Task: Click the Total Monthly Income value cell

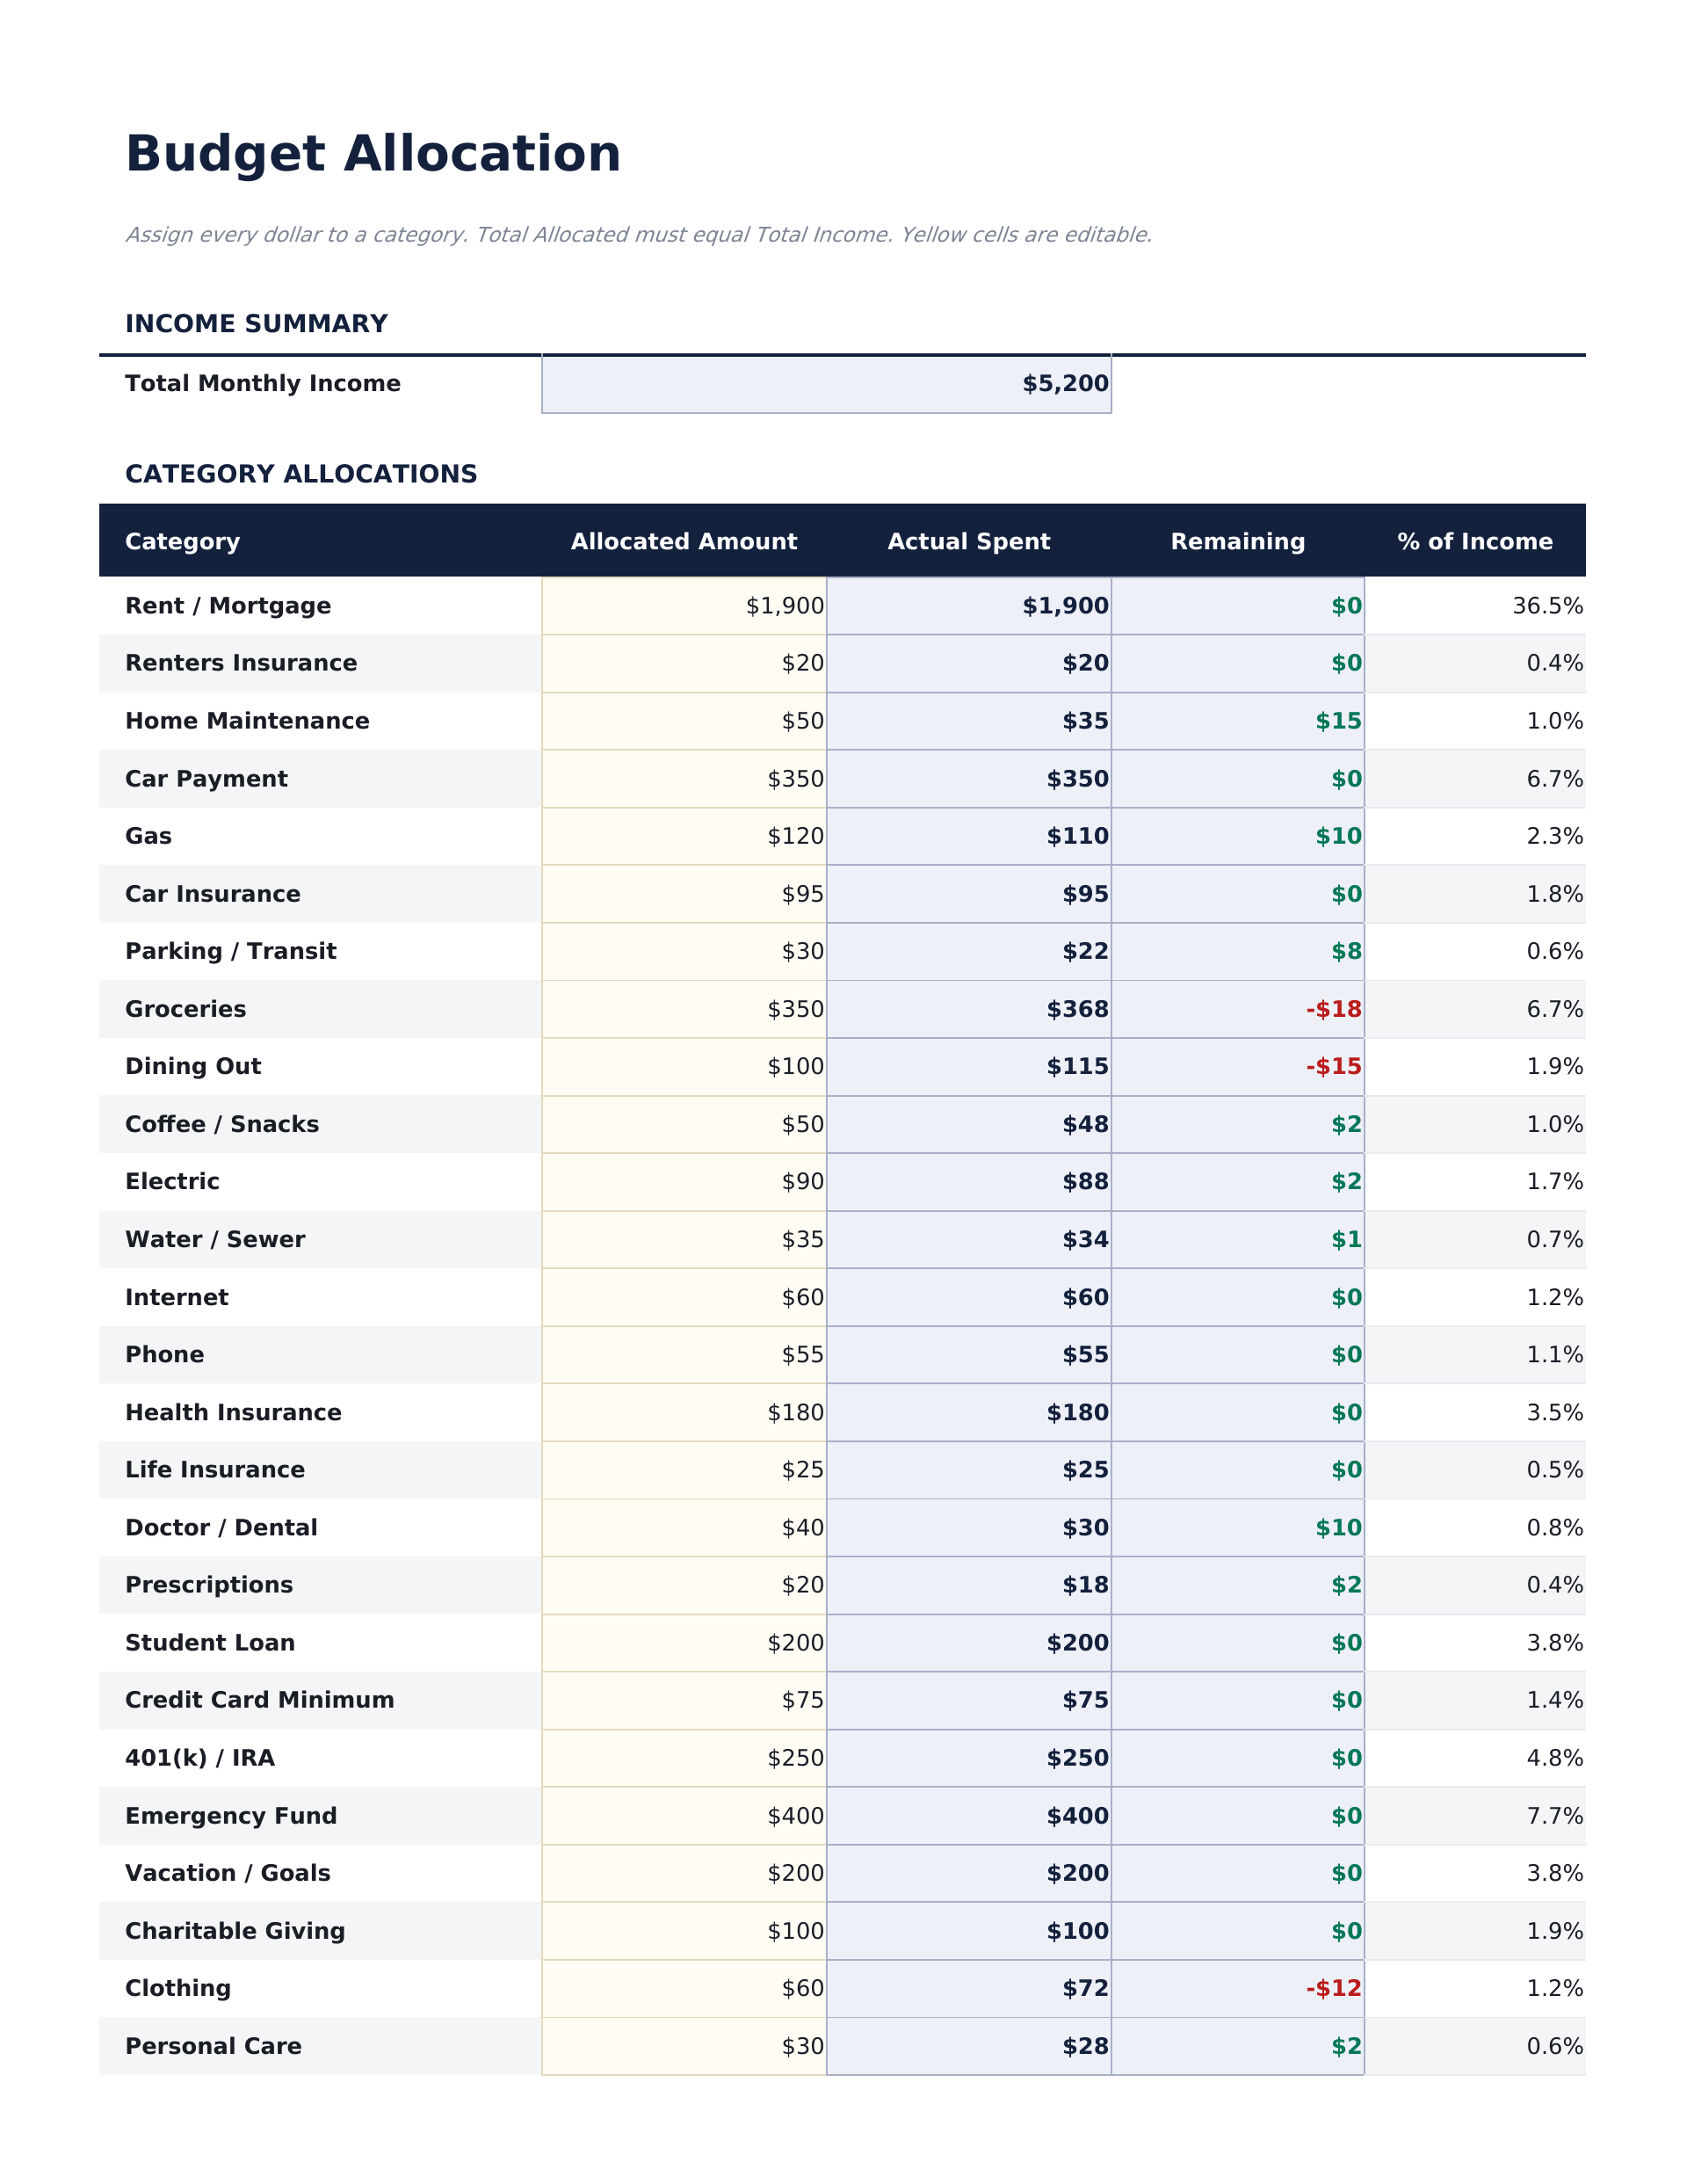Action: click(x=826, y=384)
